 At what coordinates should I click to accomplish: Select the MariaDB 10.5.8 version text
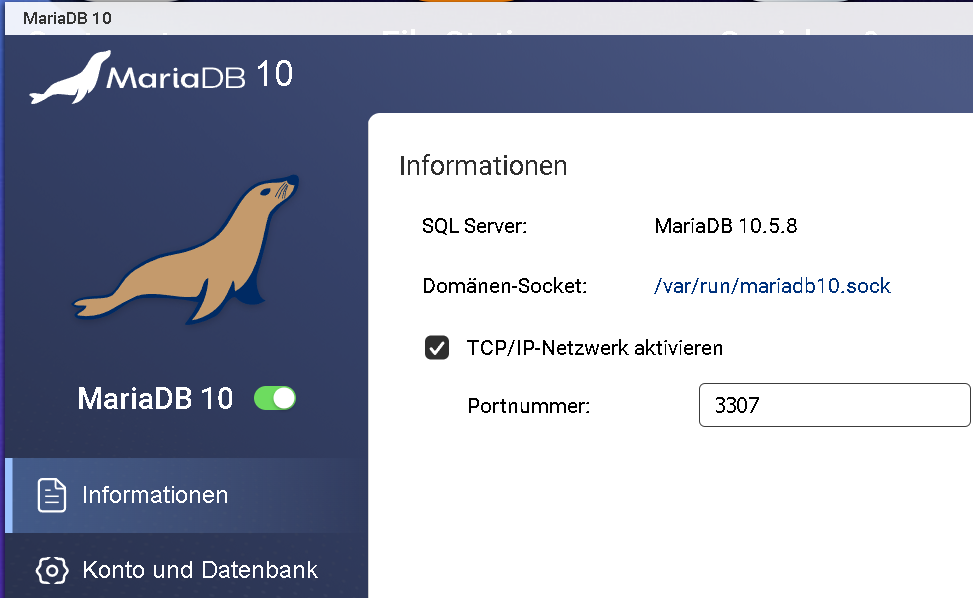pyautogui.click(x=725, y=226)
